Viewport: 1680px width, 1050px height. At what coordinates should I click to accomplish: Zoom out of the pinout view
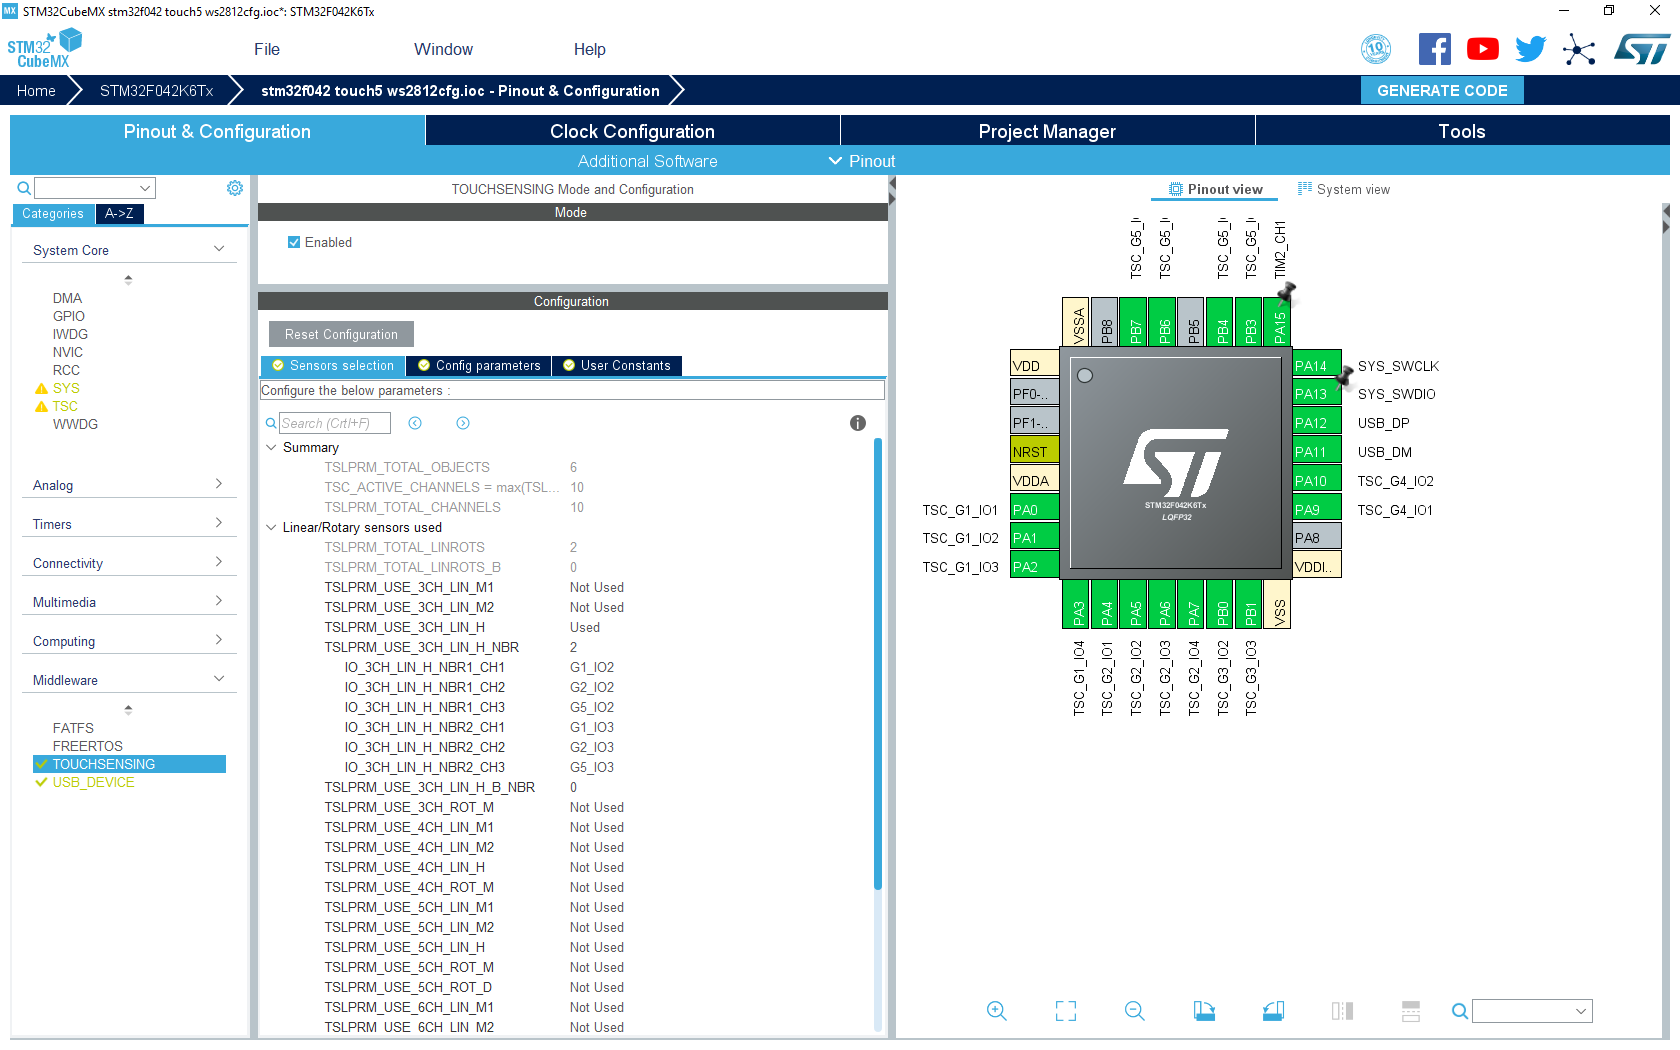coord(1134,1011)
